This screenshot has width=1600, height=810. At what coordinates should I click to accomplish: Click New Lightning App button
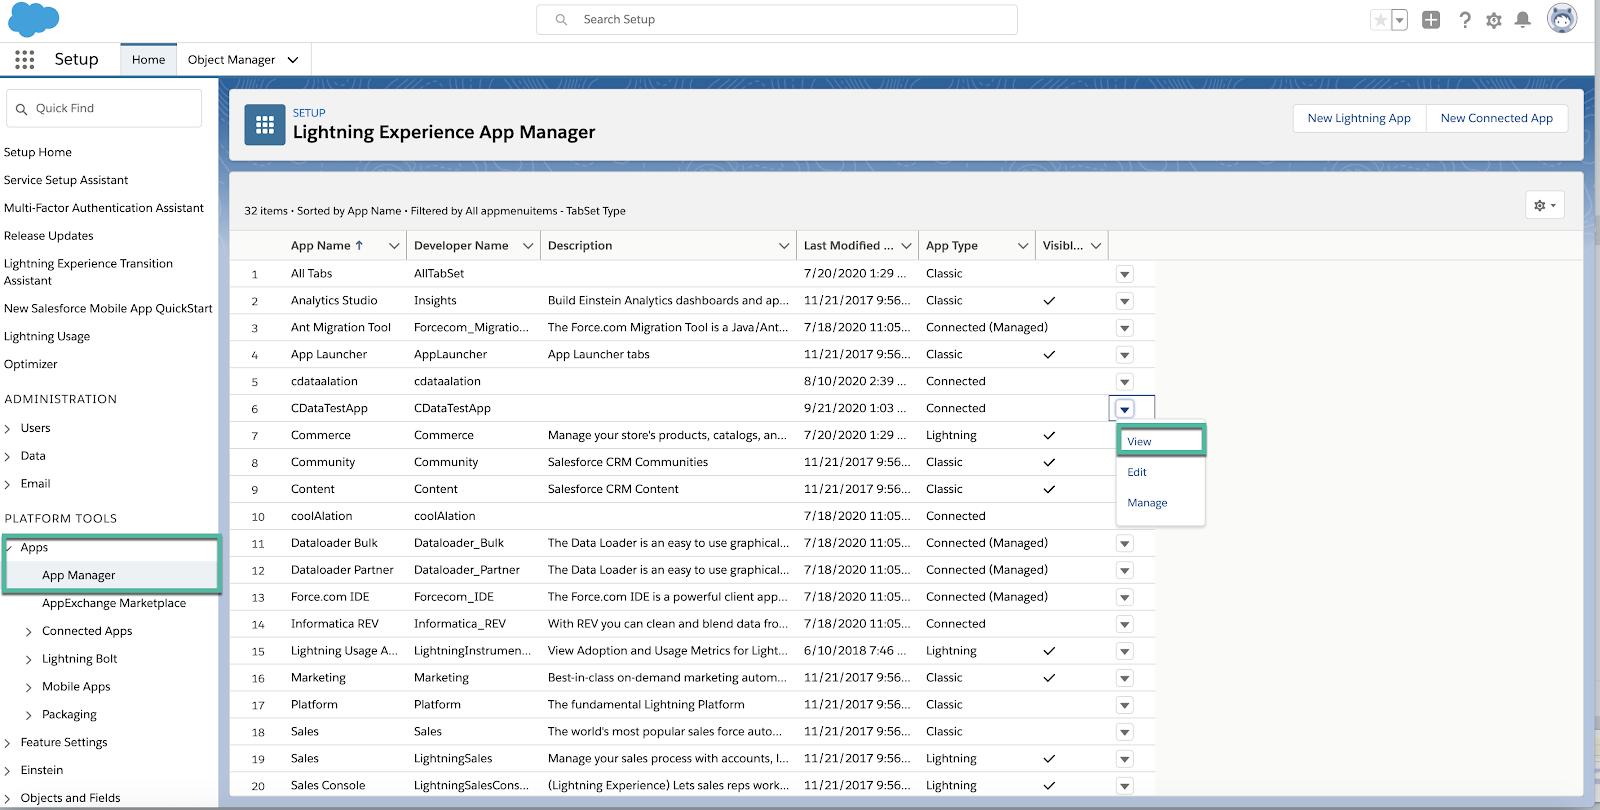[1359, 118]
